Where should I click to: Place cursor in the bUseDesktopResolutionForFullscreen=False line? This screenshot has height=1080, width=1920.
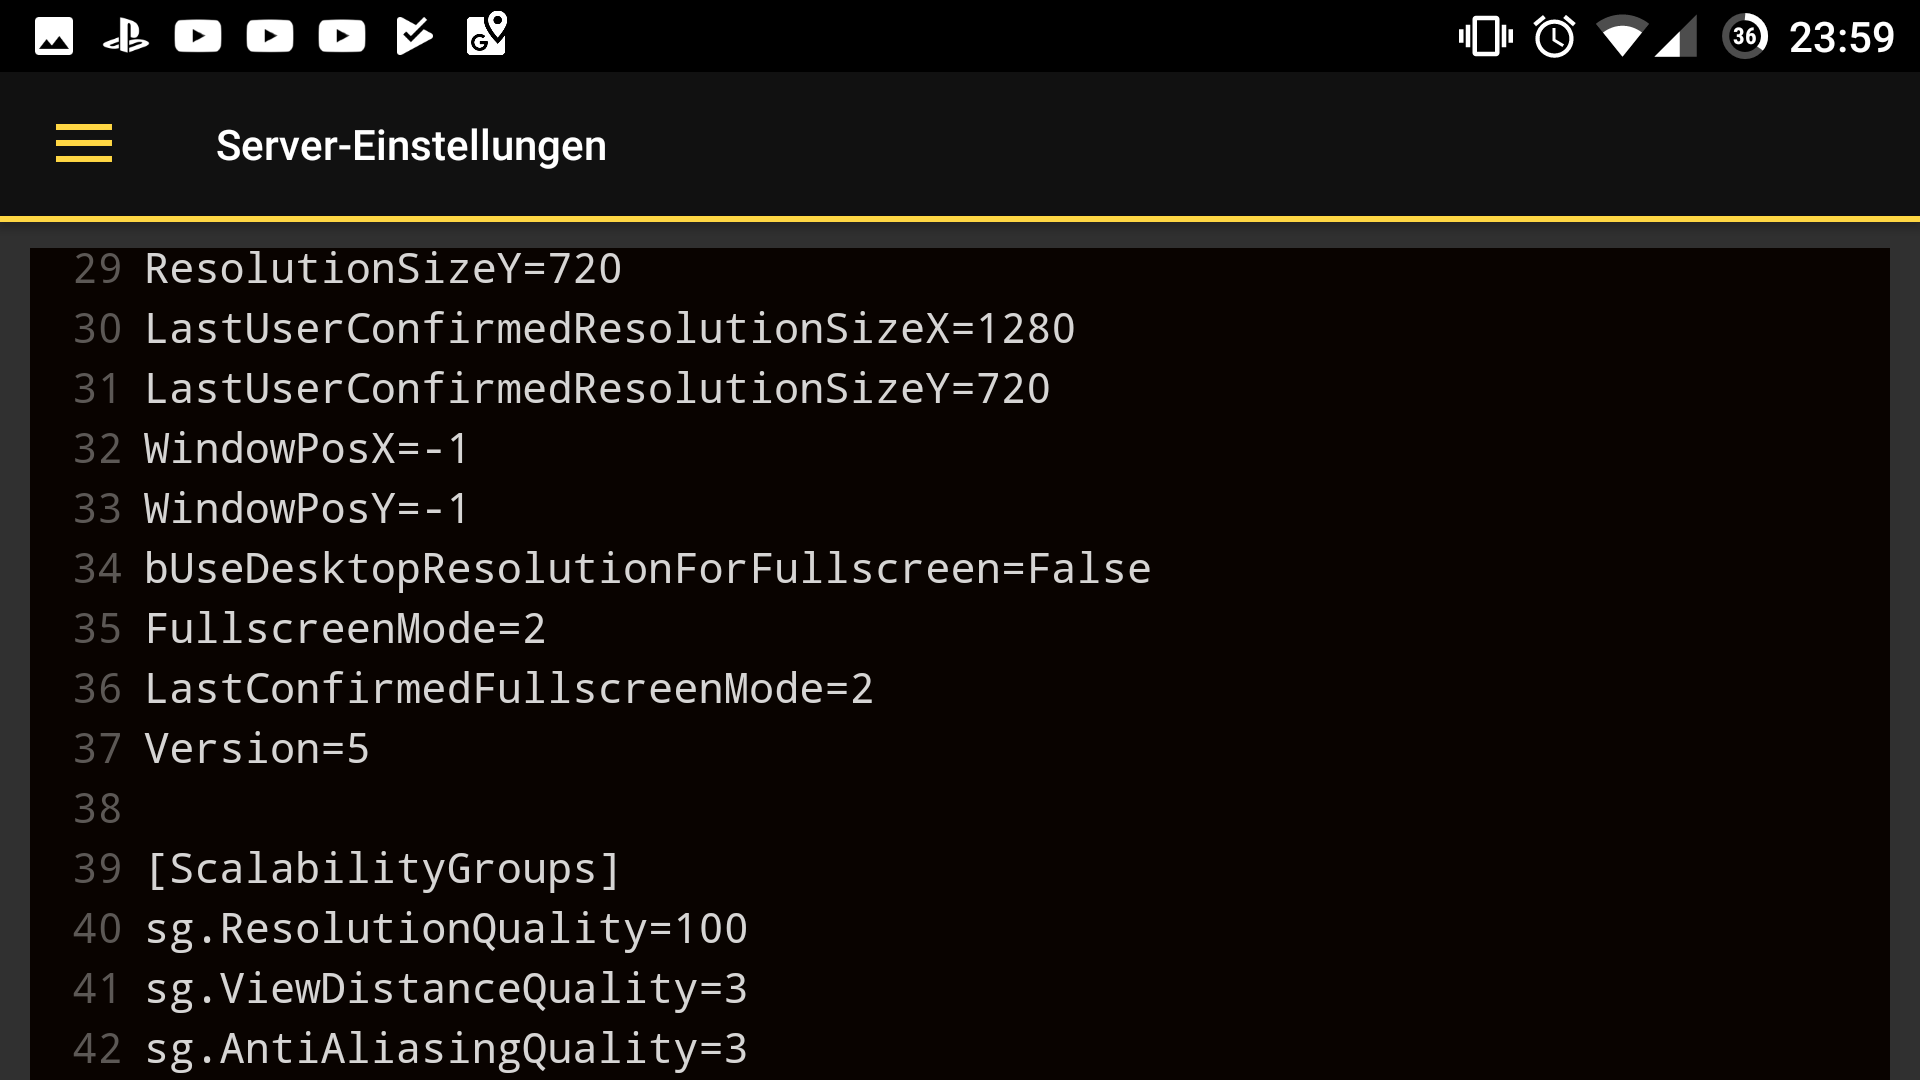tap(648, 569)
